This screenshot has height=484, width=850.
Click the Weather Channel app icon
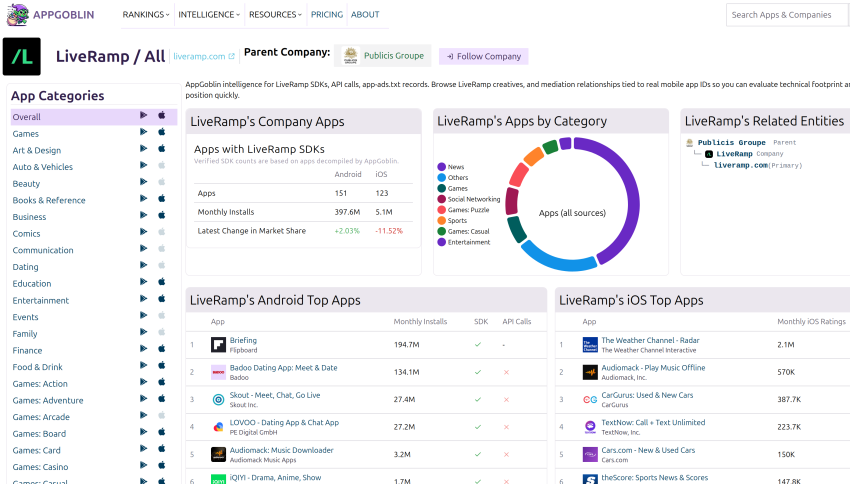coord(590,345)
